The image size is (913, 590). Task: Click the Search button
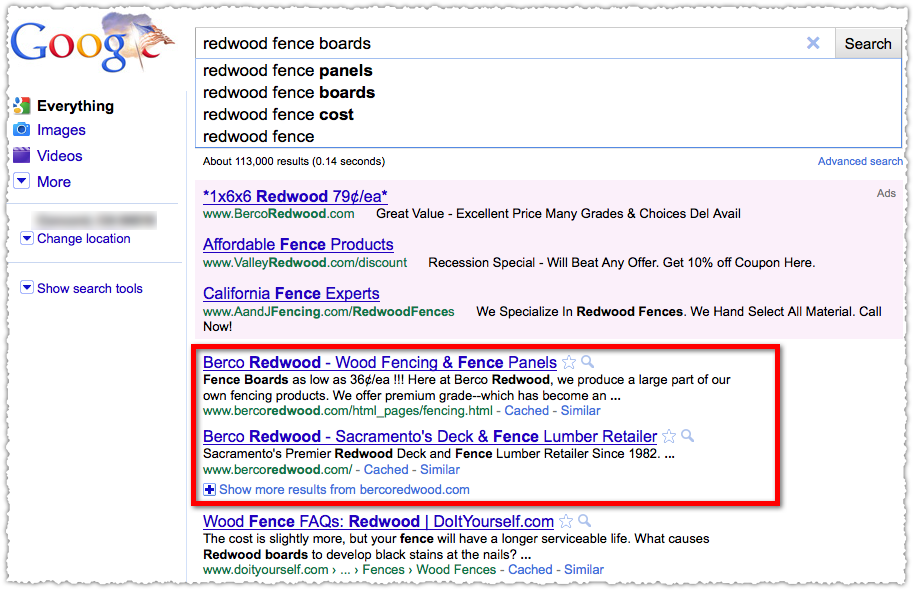[x=868, y=44]
